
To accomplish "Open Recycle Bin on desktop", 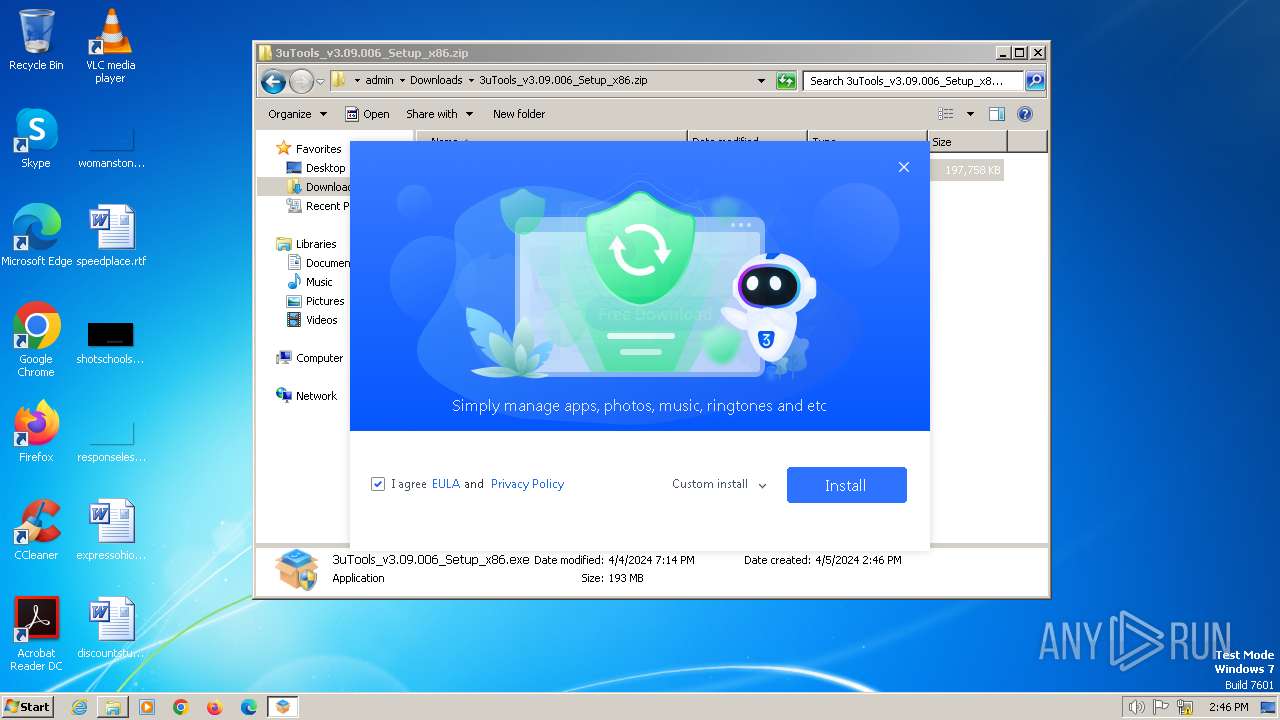I will (36, 40).
